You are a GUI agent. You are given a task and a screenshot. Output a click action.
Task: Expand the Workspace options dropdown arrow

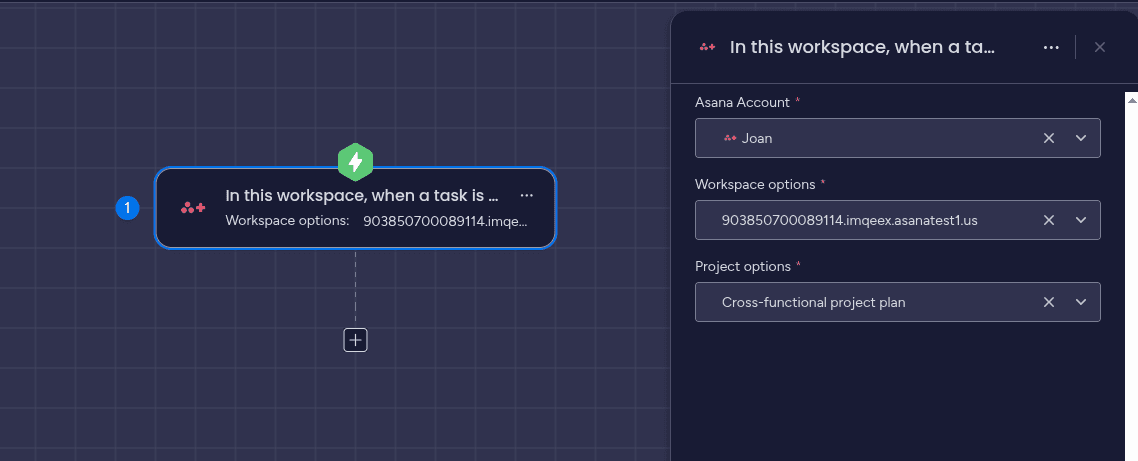click(1081, 220)
